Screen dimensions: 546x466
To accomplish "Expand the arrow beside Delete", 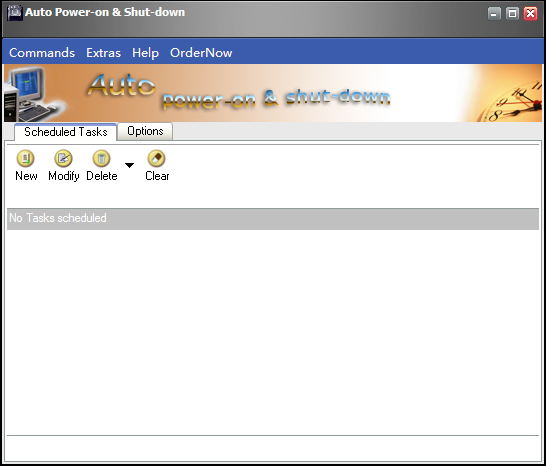I will tap(129, 165).
